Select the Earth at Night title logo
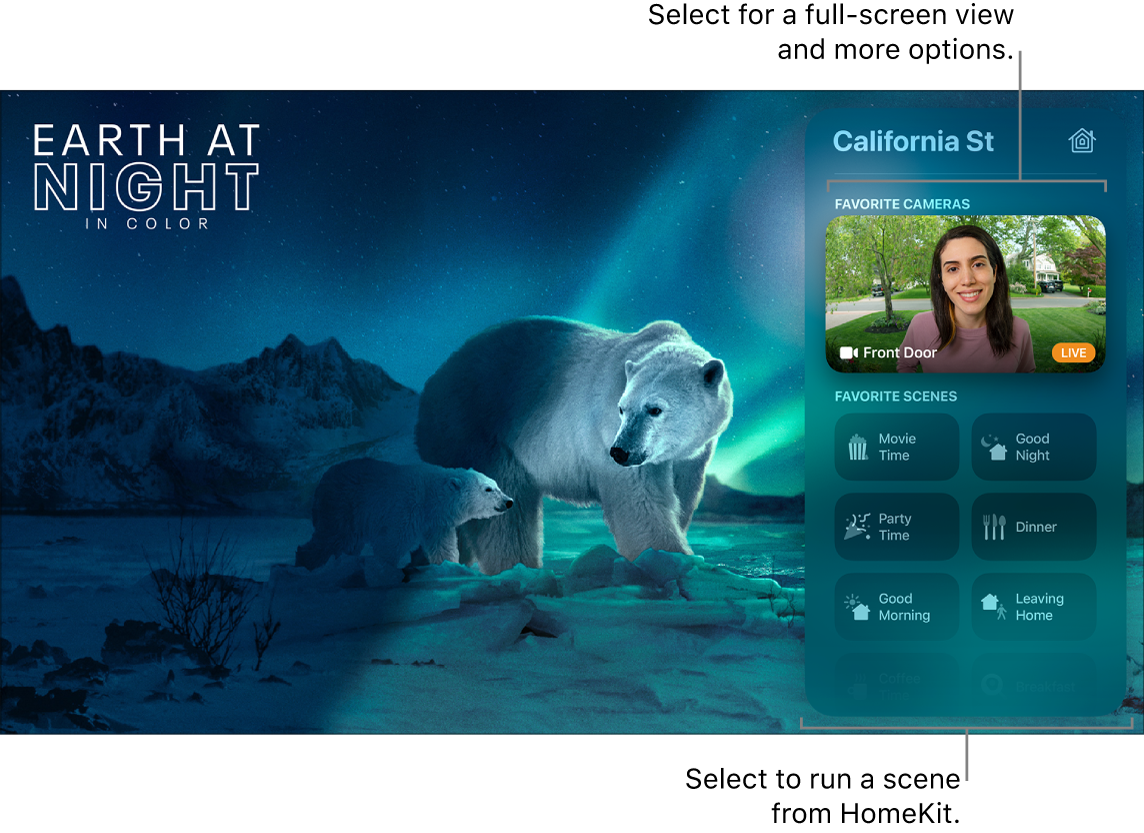Screen dimensions: 1144x833 pos(146,177)
